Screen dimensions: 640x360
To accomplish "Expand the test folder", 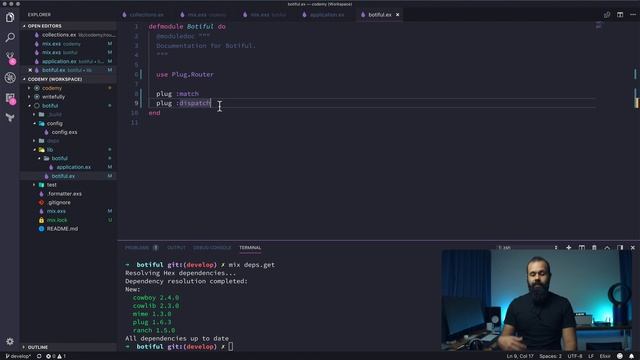I will [x=51, y=185].
